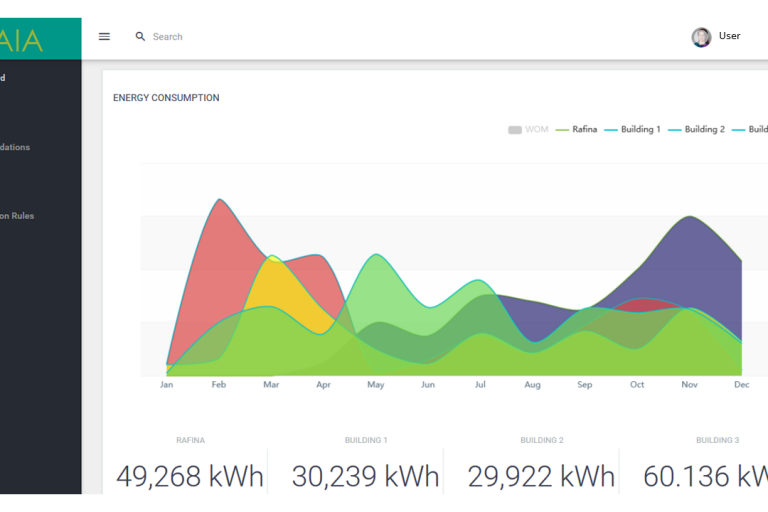The width and height of the screenshot is (768, 512).
Task: Click the Building 2 29,922 kWh value
Action: (x=541, y=476)
